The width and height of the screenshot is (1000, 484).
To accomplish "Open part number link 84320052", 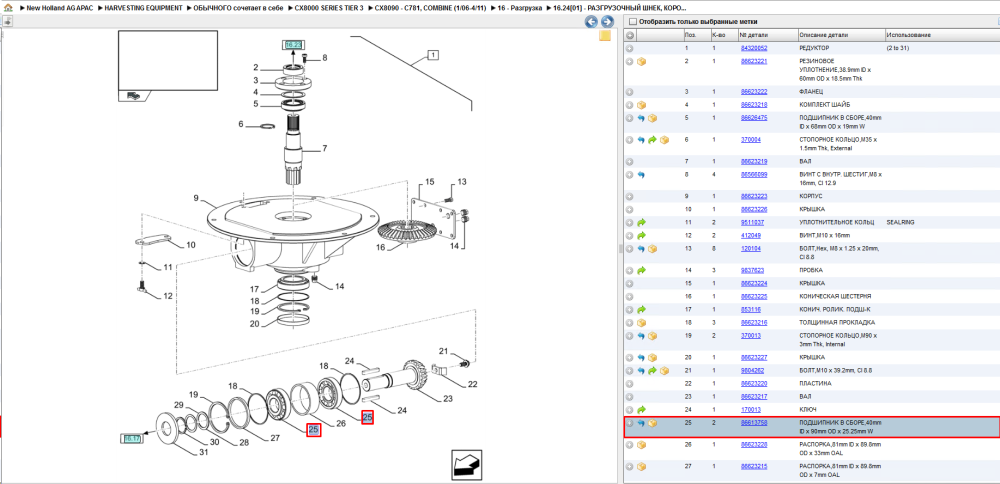I will (x=753, y=48).
